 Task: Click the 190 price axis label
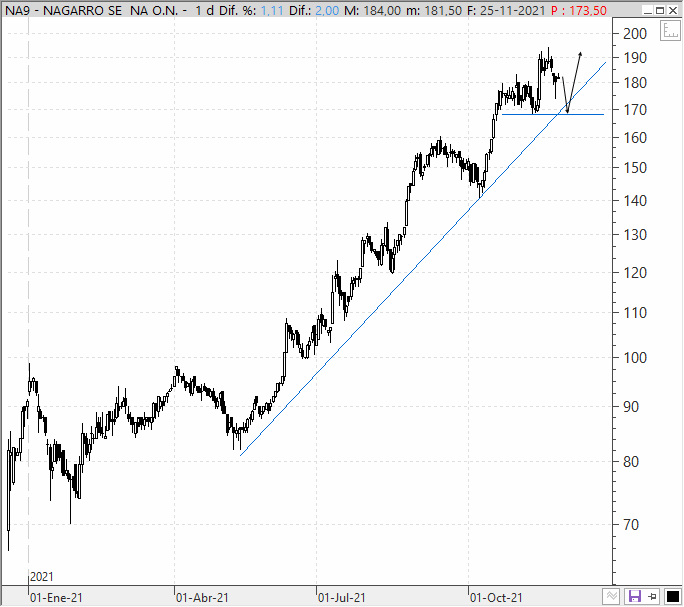click(634, 58)
